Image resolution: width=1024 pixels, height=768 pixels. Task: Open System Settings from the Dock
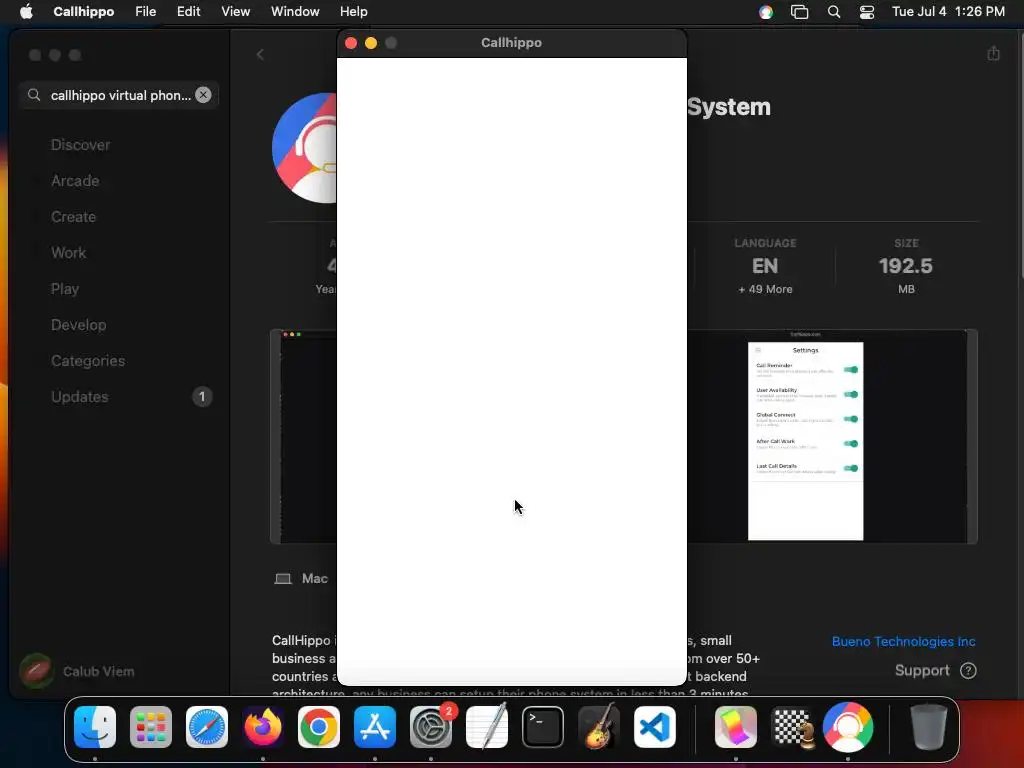point(431,727)
